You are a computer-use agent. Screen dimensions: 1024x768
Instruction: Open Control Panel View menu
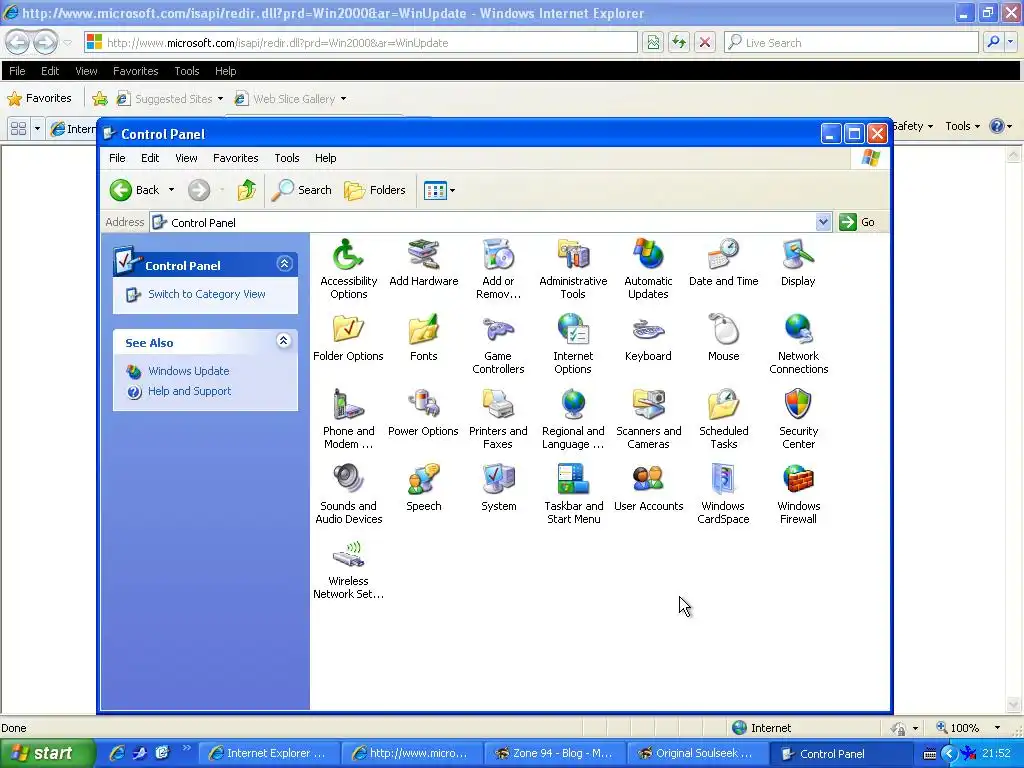[186, 158]
